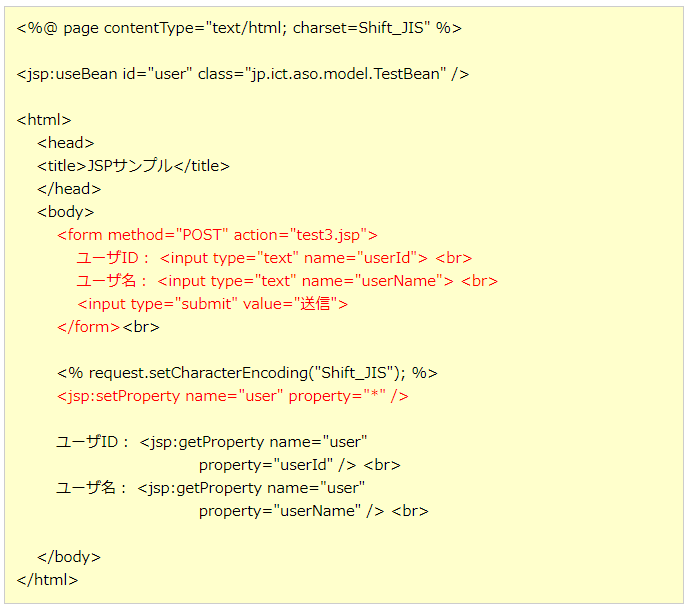This screenshot has height=607, width=687.
Task: Click the jsp:useBean id="user" line
Action: 243,74
